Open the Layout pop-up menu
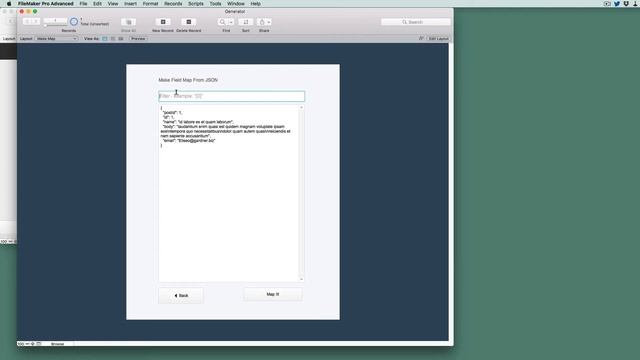Image resolution: width=640 pixels, height=360 pixels. pyautogui.click(x=56, y=39)
